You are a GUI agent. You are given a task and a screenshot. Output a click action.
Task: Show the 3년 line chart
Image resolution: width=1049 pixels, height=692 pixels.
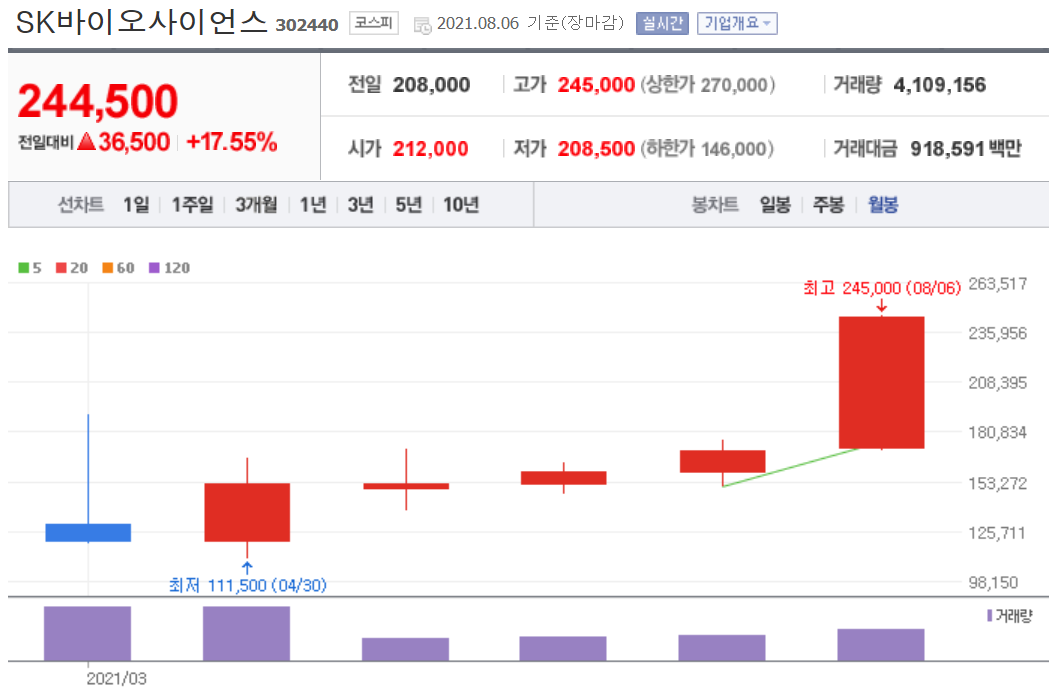361,204
